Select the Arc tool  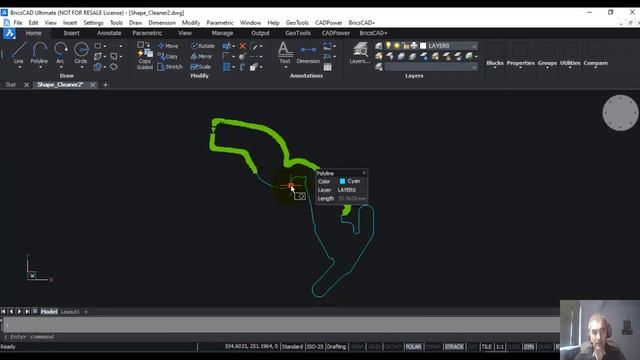tap(60, 52)
